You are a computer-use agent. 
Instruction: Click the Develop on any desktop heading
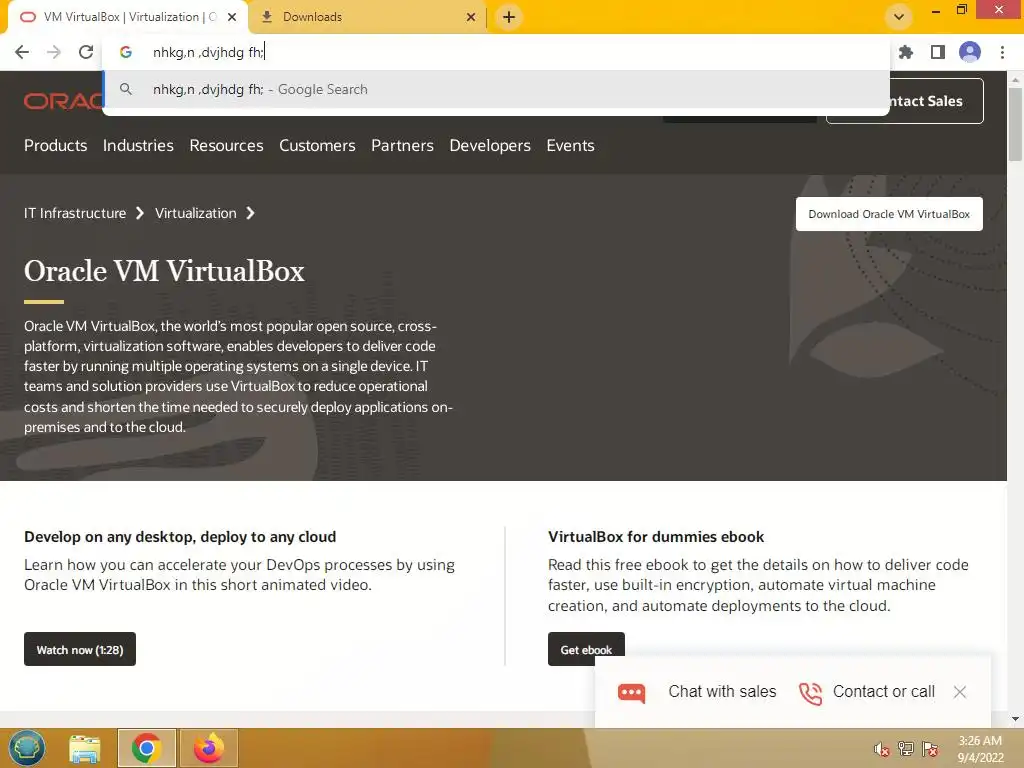[x=180, y=537]
